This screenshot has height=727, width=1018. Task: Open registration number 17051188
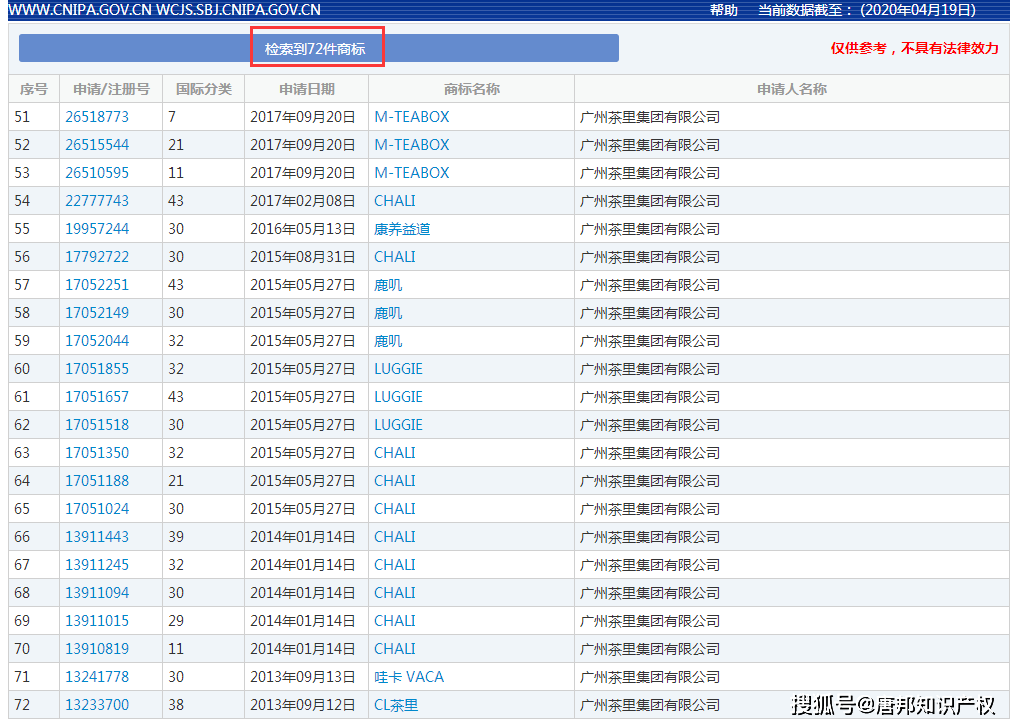(97, 480)
